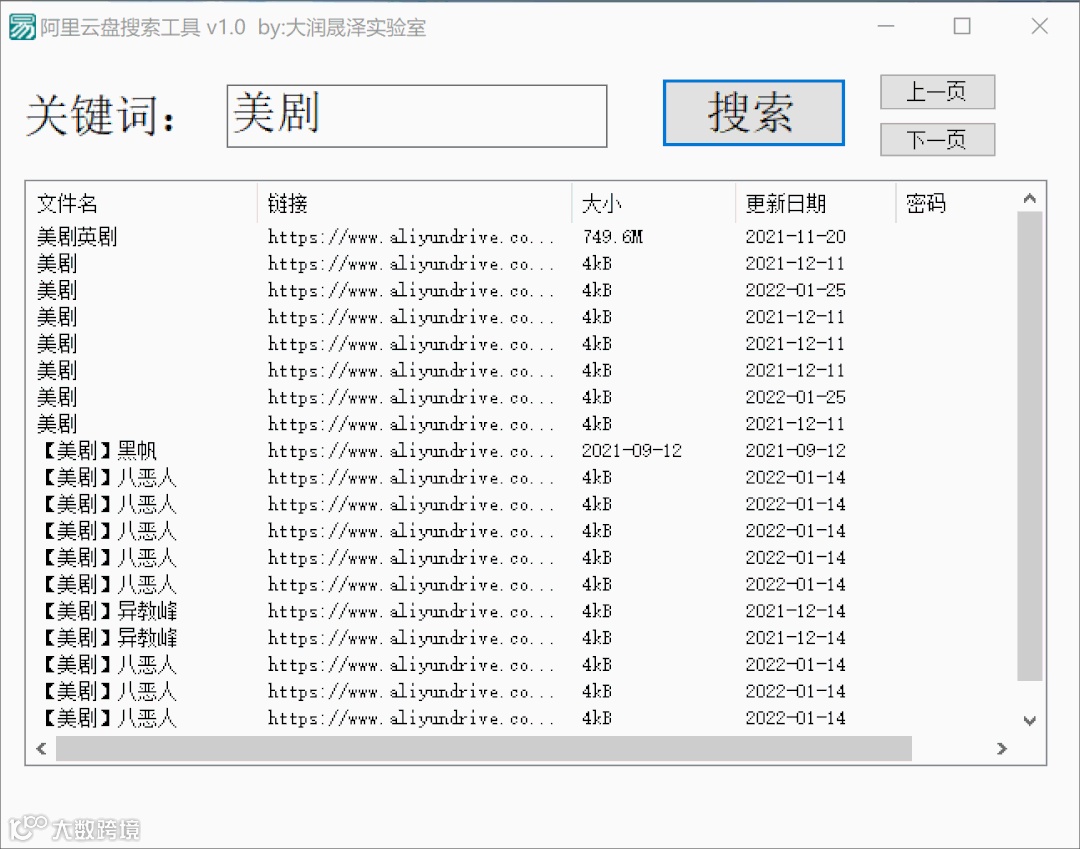Click the link in the 【美剧】黑帆 row
The width and height of the screenshot is (1080, 849).
pyautogui.click(x=411, y=450)
